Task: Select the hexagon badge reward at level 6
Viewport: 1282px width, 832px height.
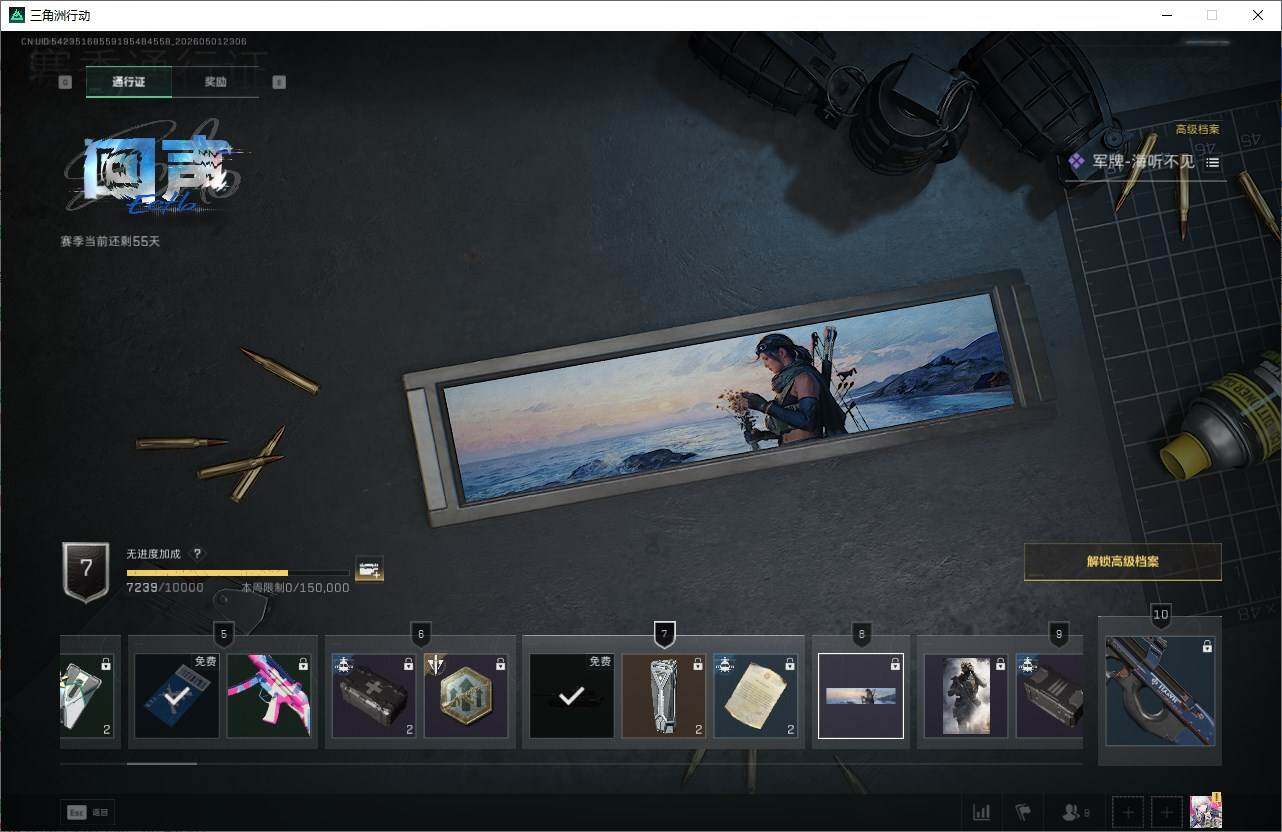Action: [466, 696]
